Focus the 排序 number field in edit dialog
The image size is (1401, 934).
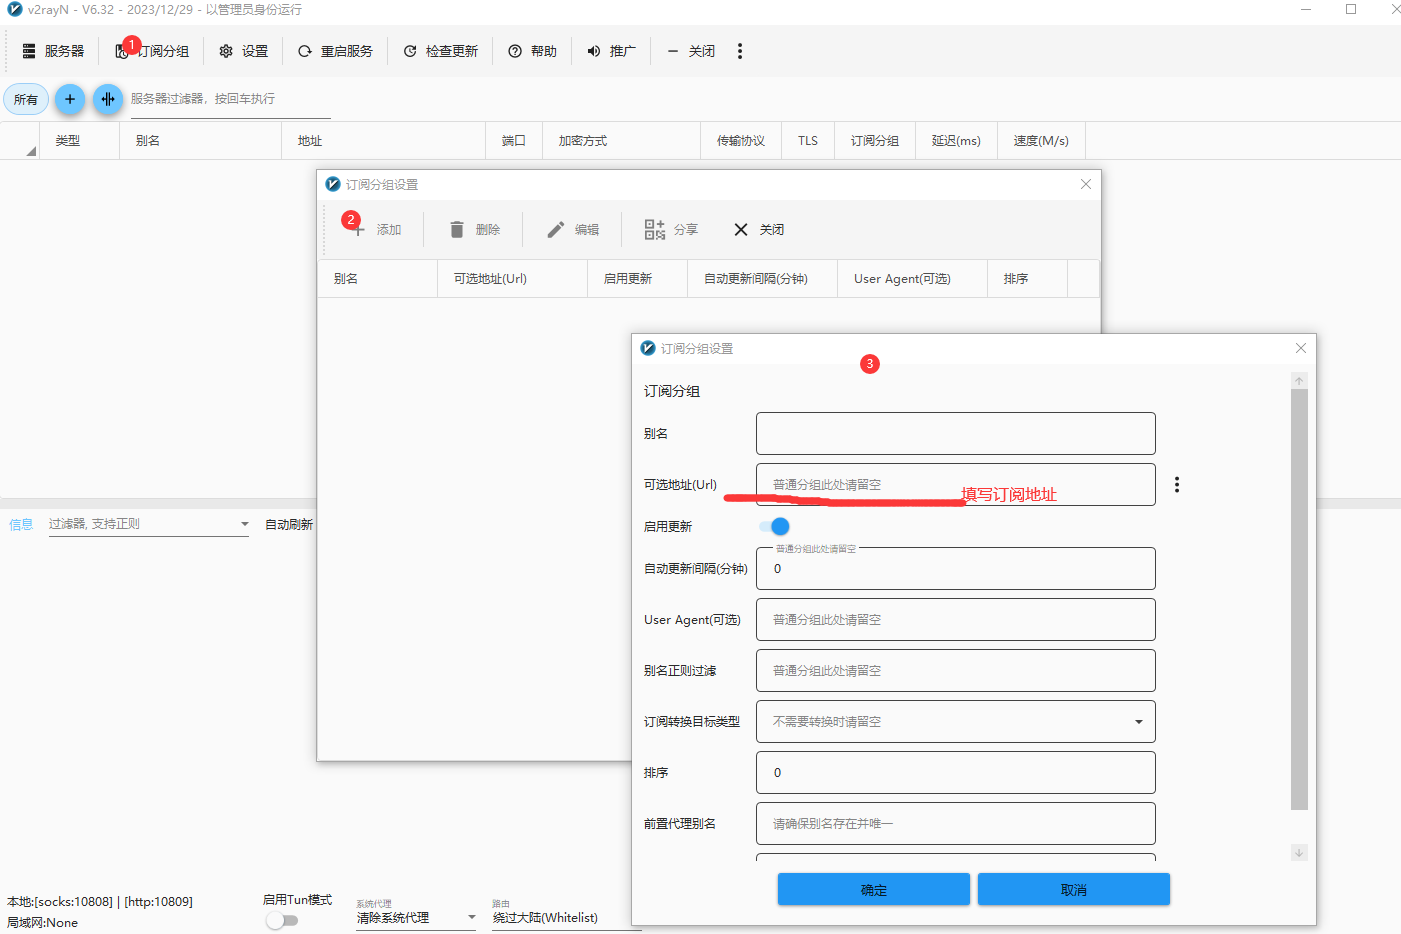[x=956, y=773]
